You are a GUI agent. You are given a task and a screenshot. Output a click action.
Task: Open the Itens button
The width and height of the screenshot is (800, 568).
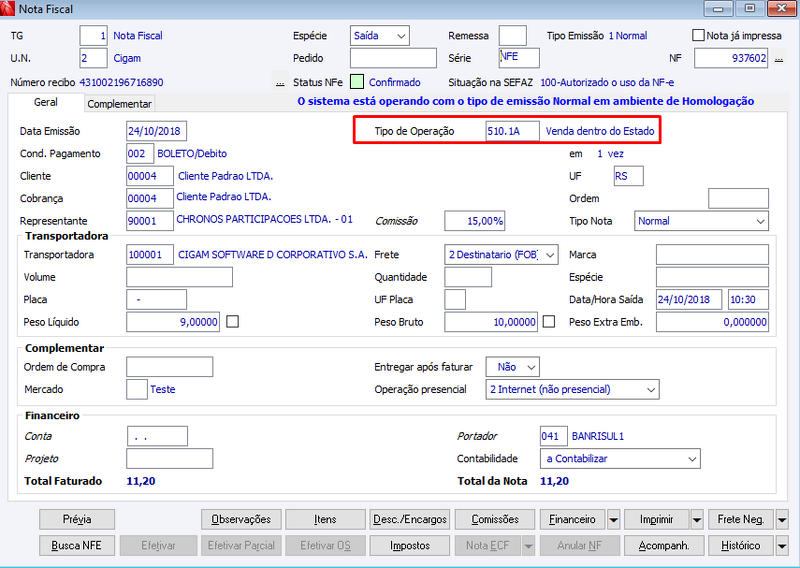(326, 520)
